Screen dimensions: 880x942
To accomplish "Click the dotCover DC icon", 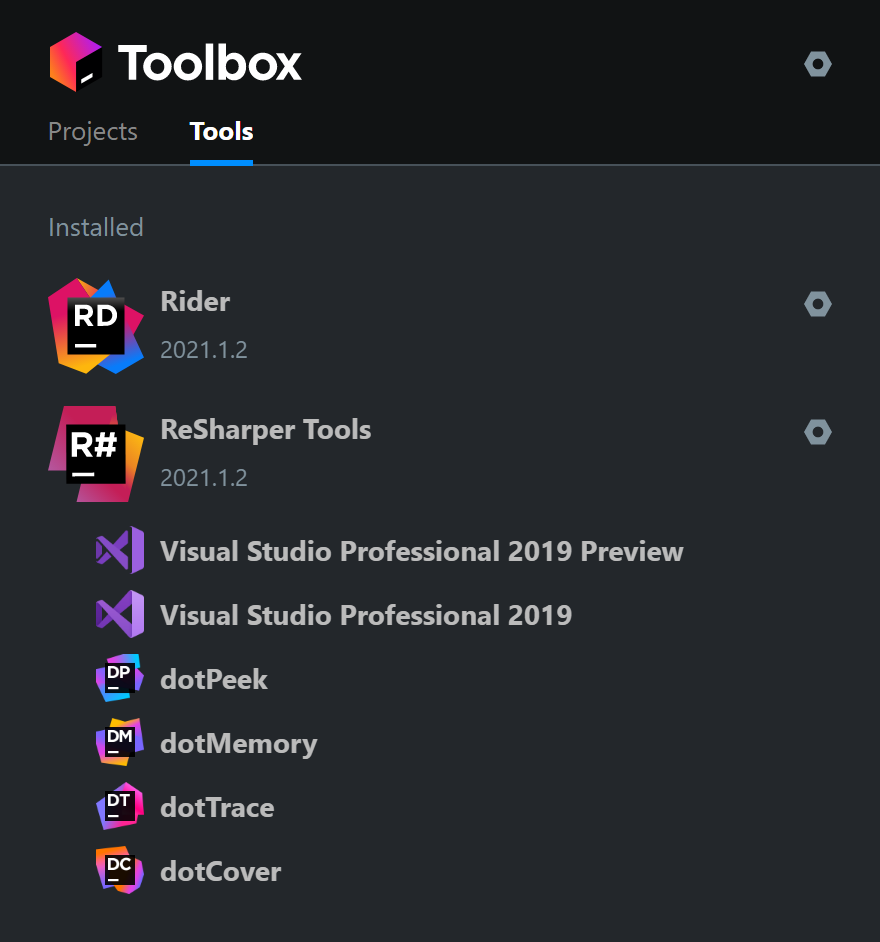I will click(120, 870).
